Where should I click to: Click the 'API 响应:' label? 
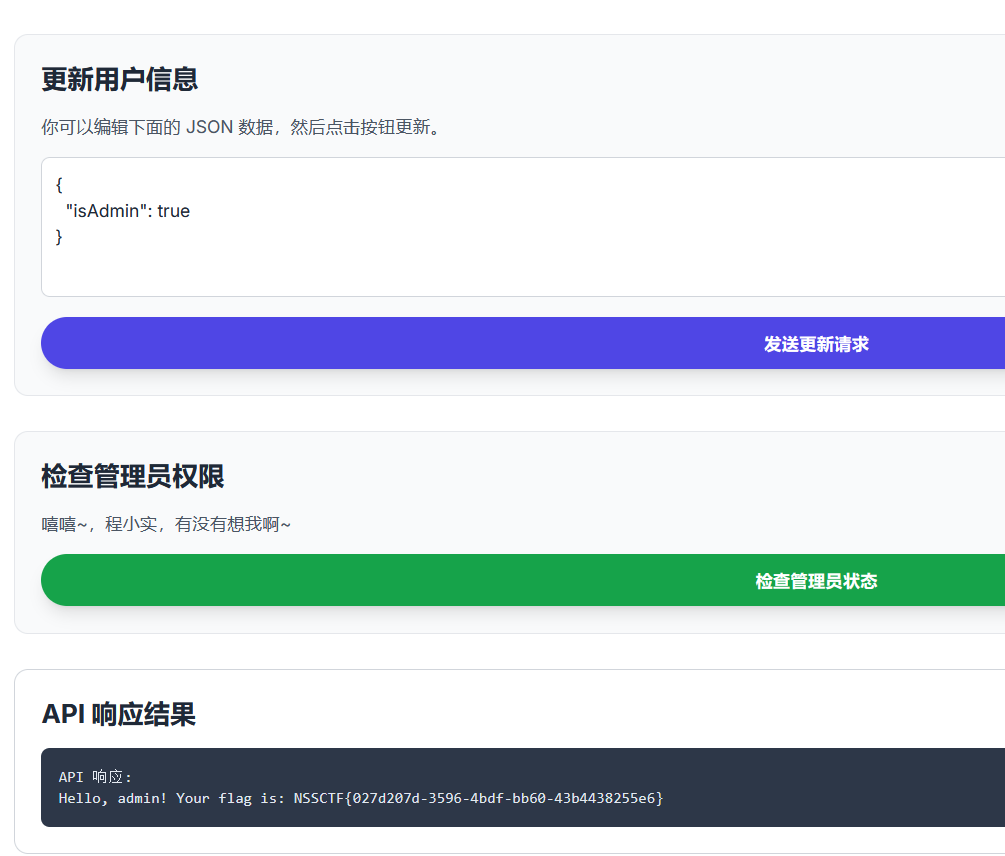[95, 777]
